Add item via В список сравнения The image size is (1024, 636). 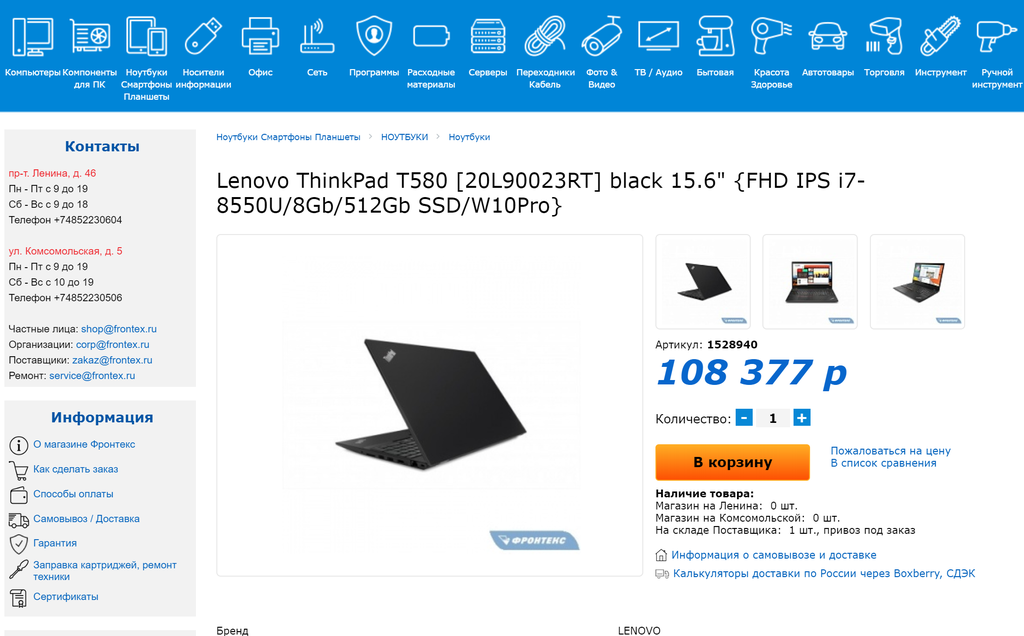coord(883,463)
